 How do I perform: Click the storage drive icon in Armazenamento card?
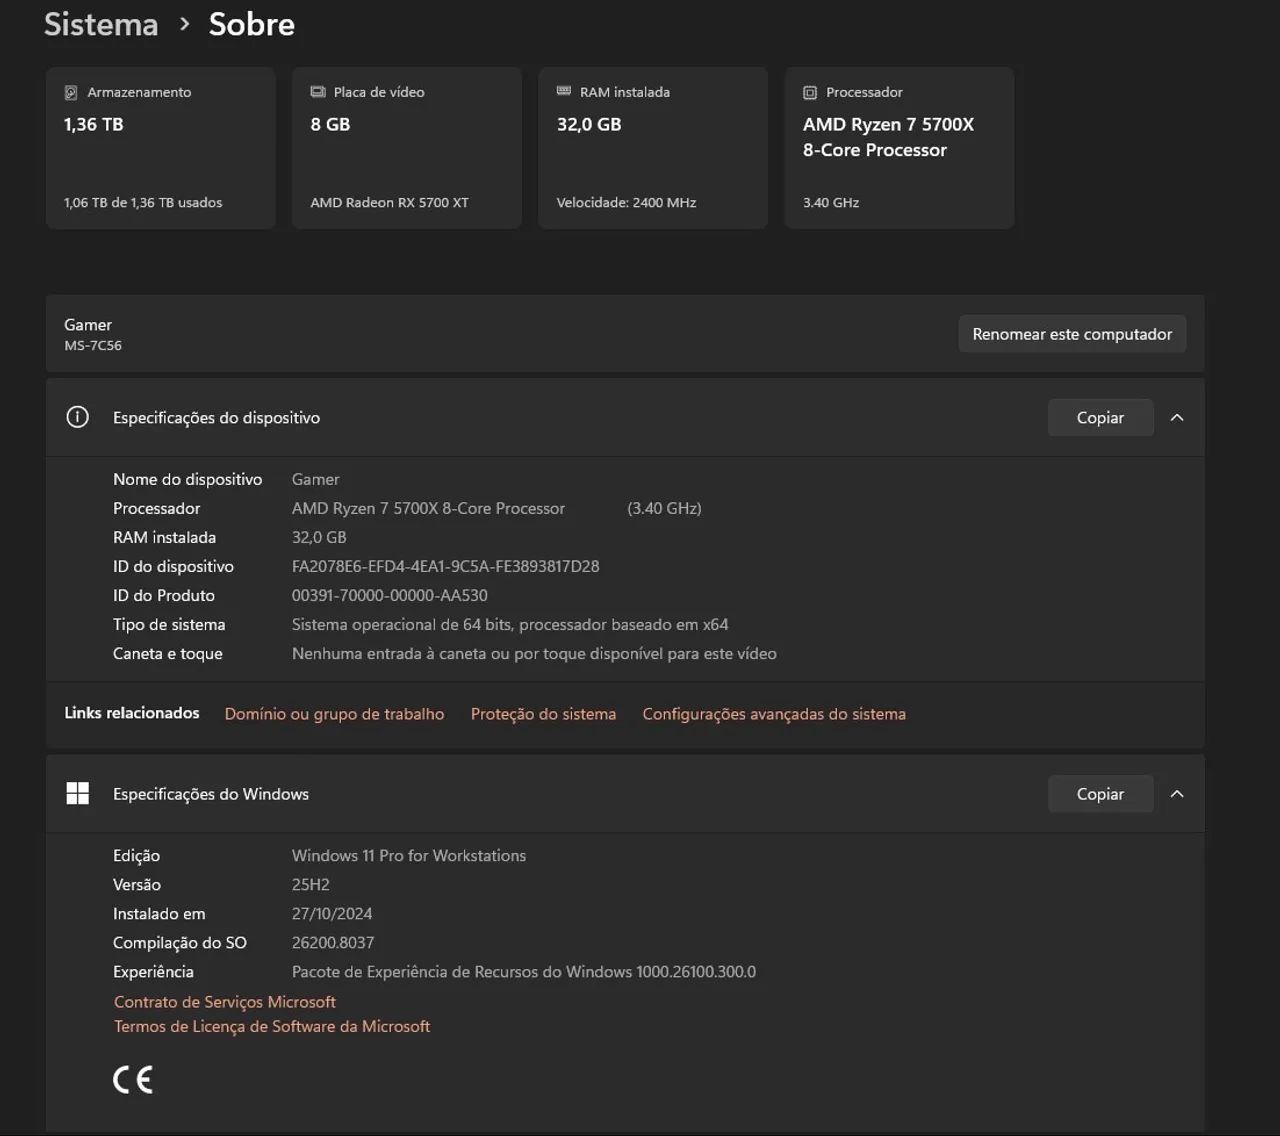pos(71,93)
